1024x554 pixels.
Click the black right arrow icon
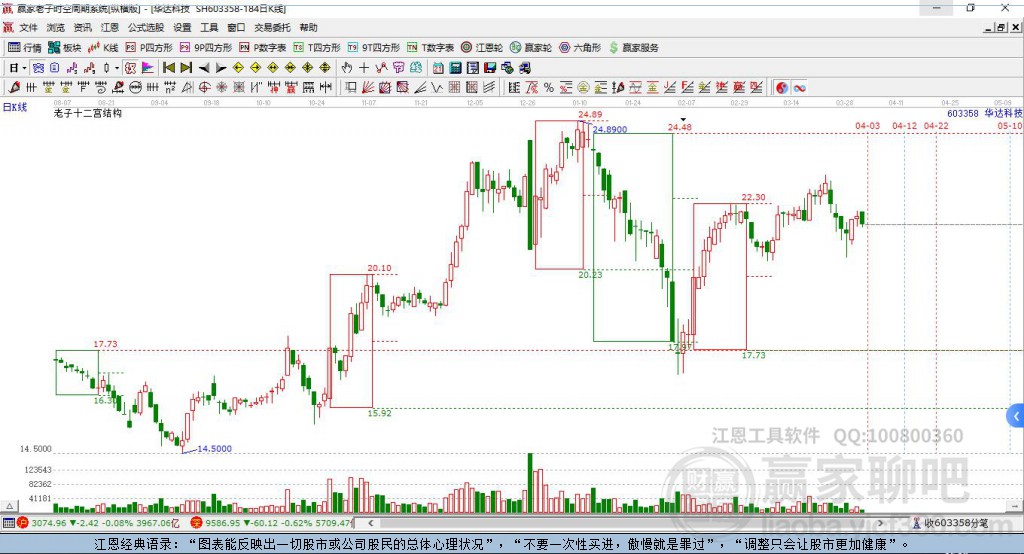click(x=221, y=68)
